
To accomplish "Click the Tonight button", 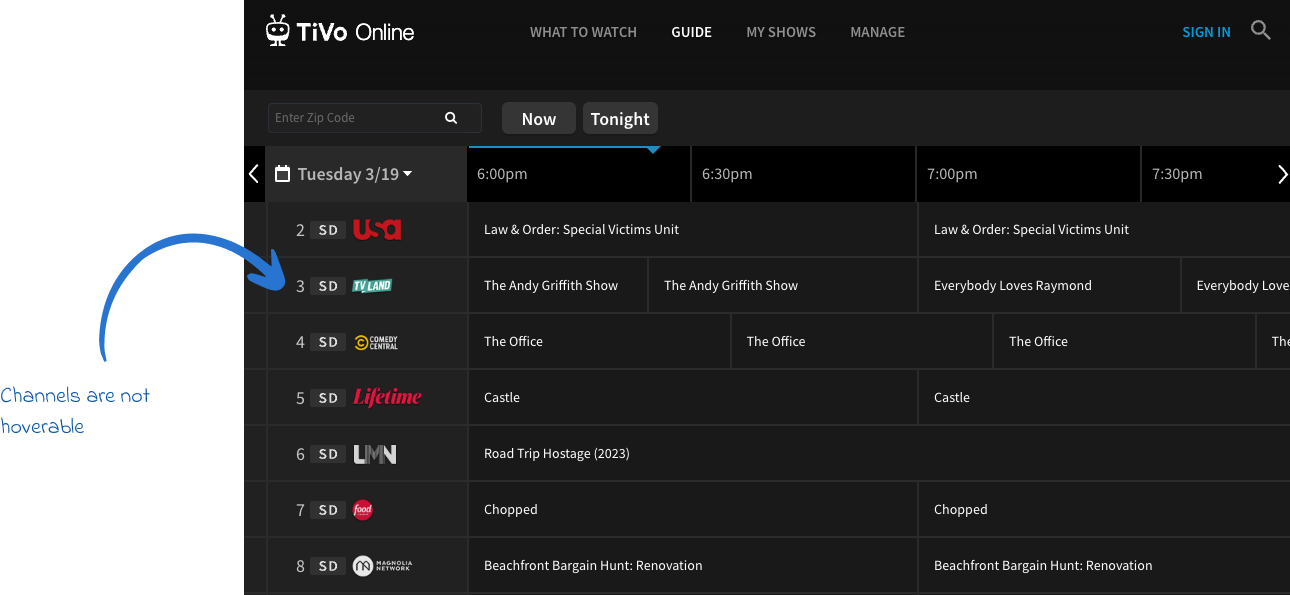I will pos(620,118).
